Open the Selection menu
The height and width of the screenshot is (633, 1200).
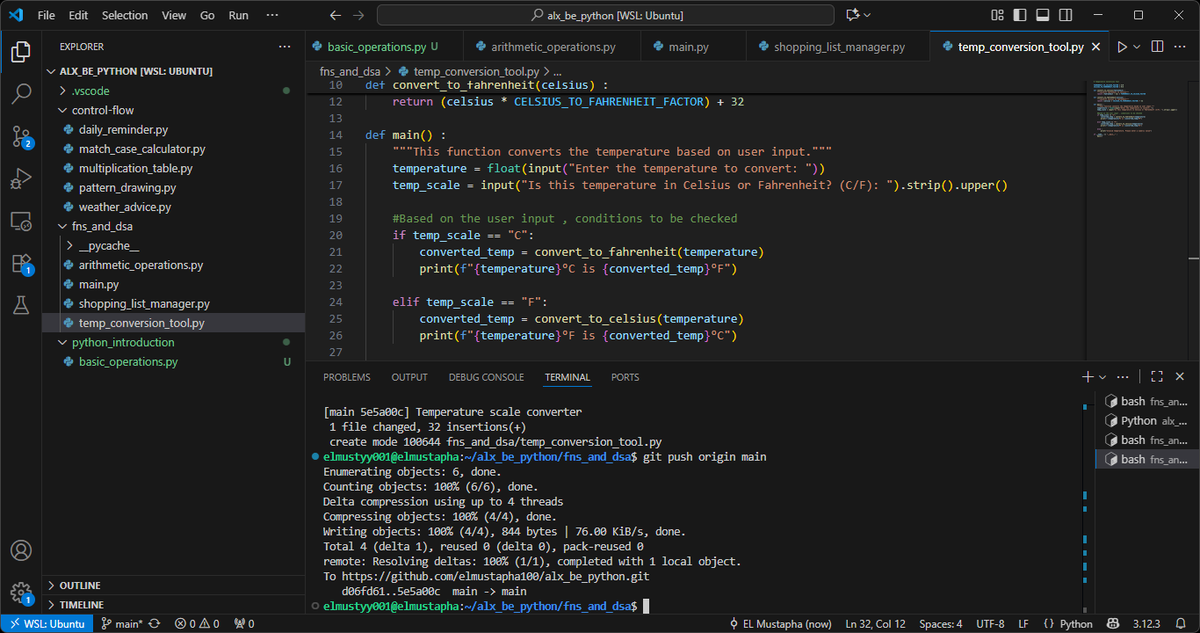coord(124,15)
